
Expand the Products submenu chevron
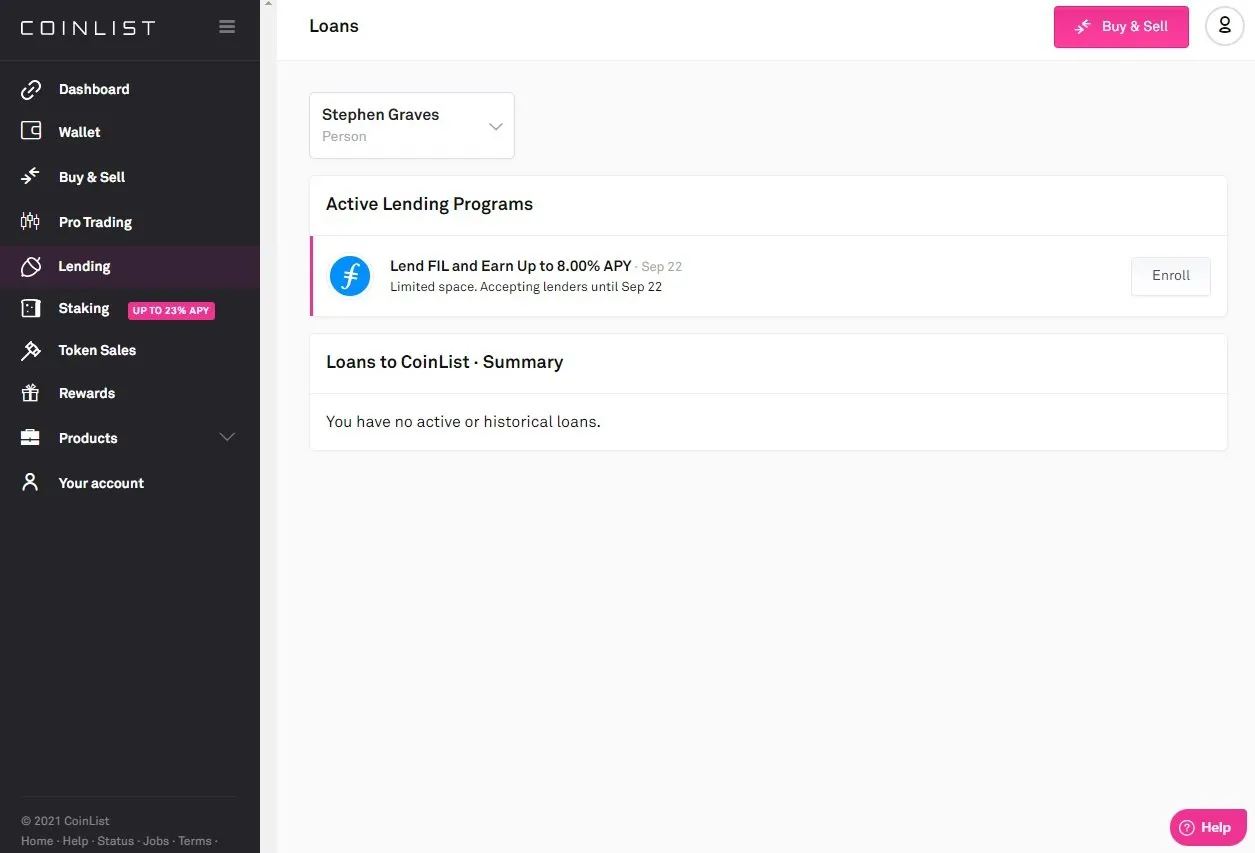227,437
